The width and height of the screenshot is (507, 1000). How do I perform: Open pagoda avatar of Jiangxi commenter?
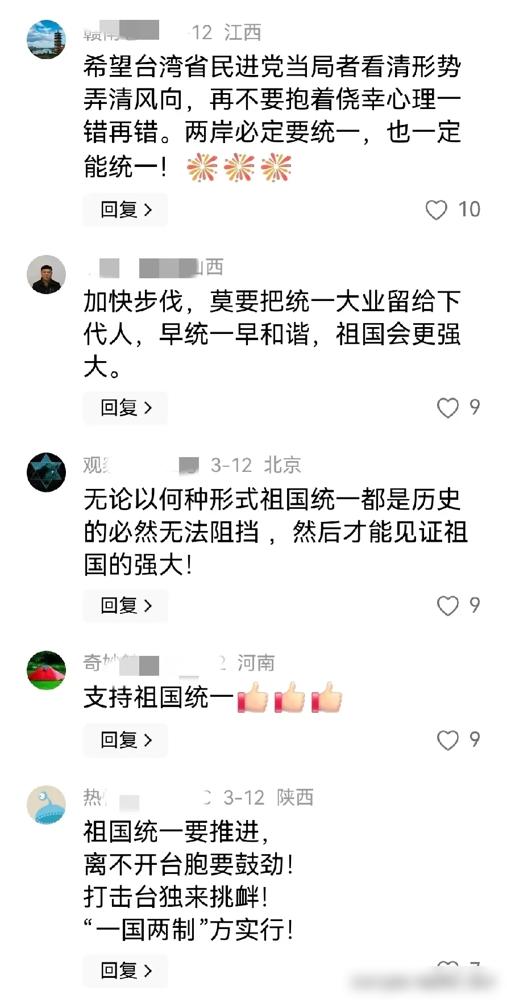[x=46, y=39]
